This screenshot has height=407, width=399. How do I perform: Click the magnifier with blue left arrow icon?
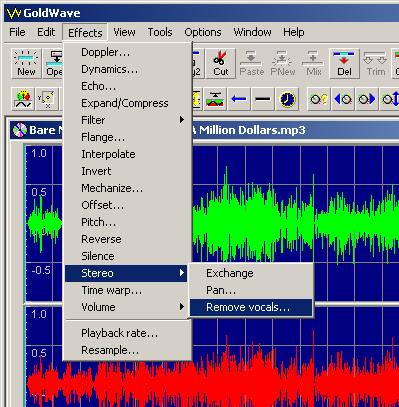pos(343,99)
